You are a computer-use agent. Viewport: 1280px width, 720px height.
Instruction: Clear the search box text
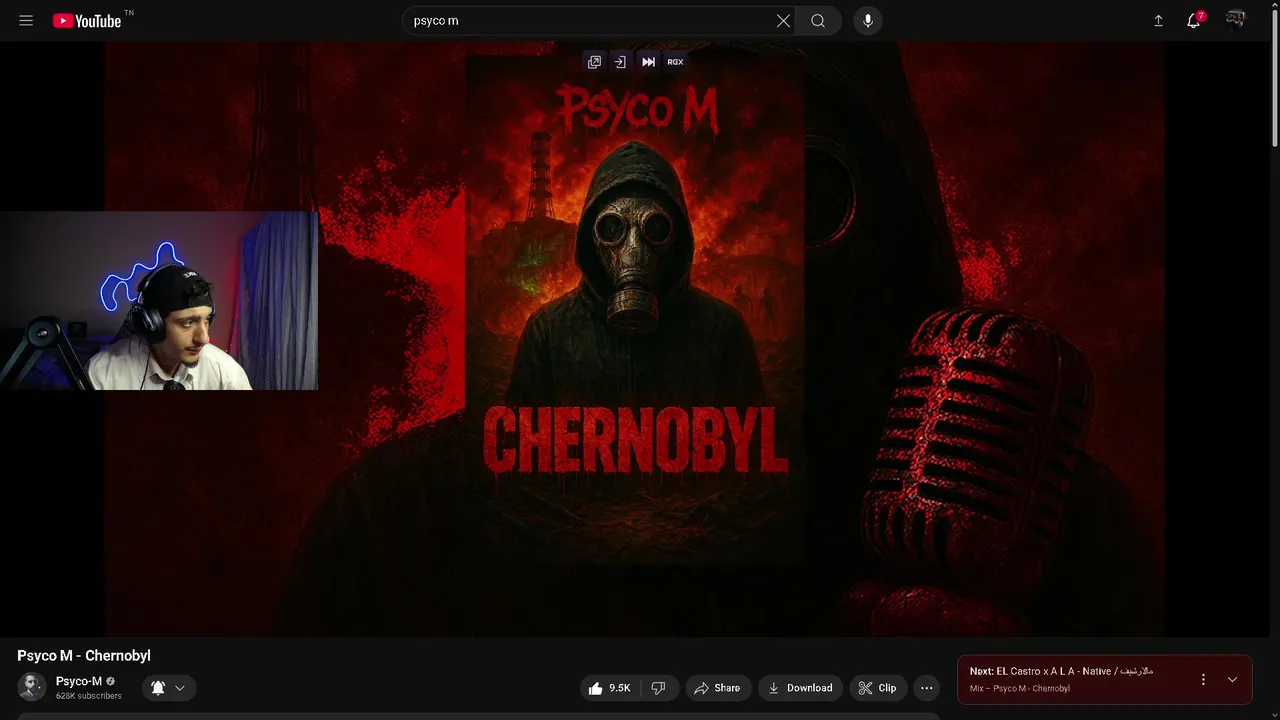pos(783,21)
